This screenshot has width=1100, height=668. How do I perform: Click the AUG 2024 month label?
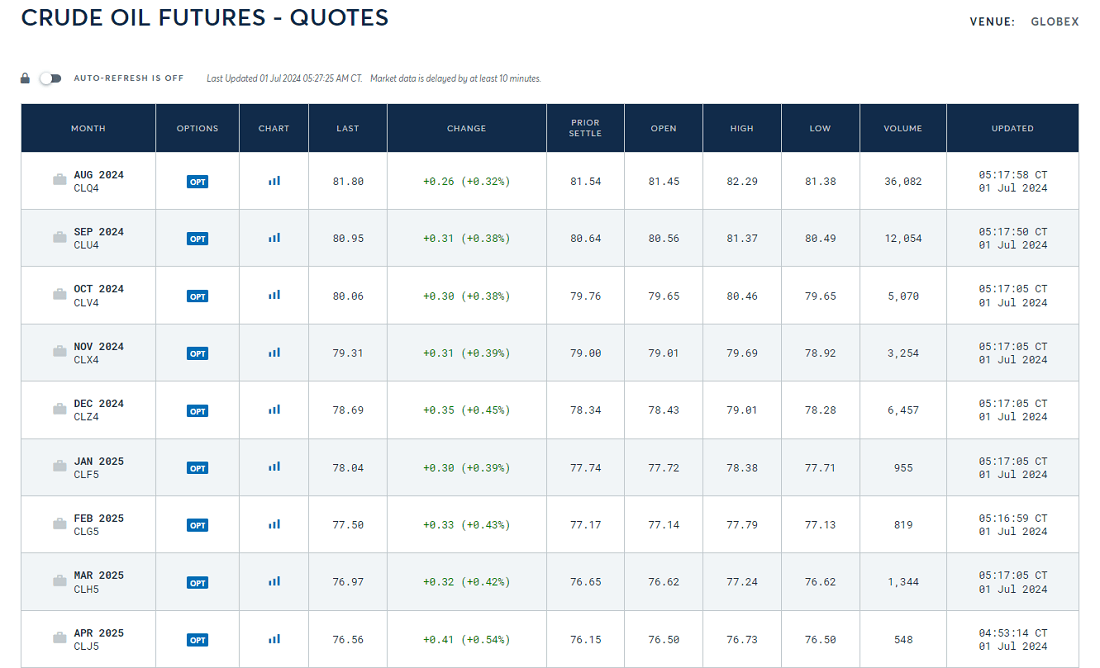(99, 175)
